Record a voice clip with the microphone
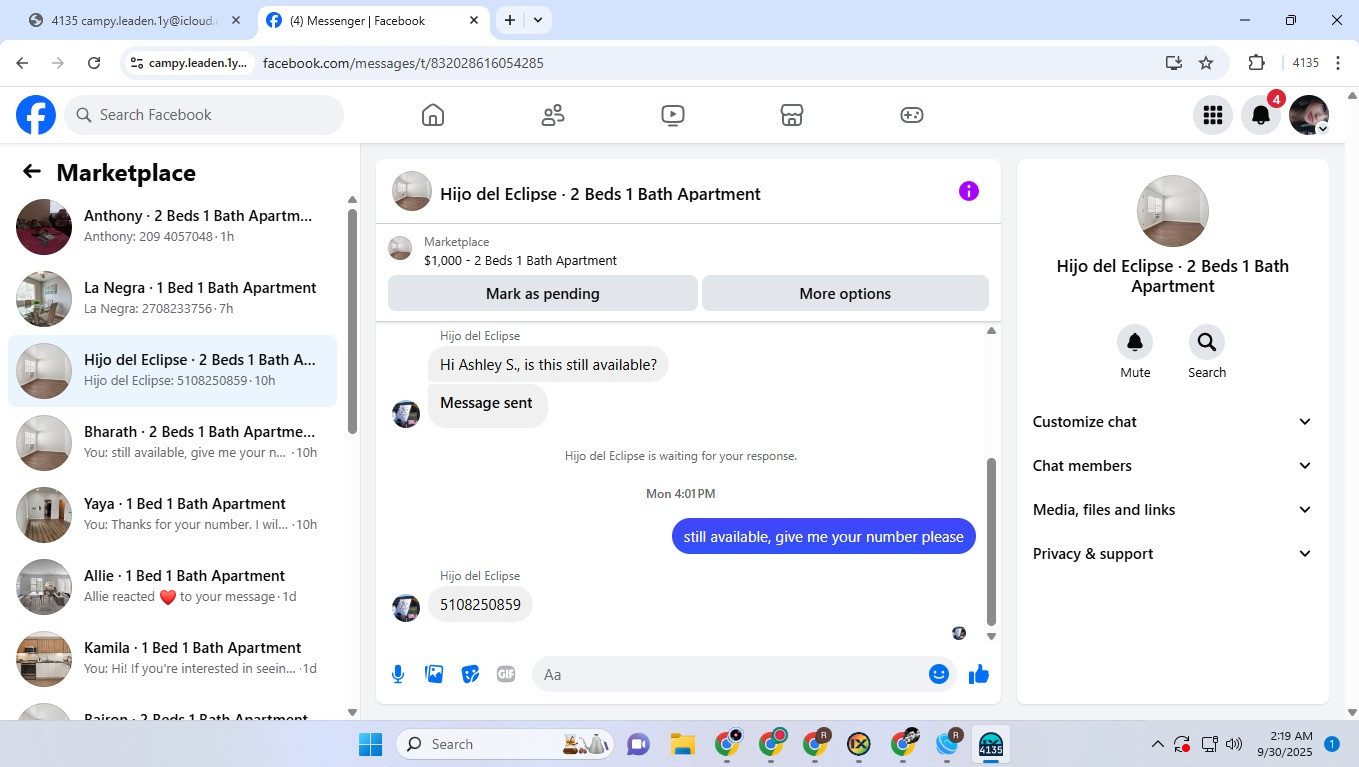 (x=398, y=674)
